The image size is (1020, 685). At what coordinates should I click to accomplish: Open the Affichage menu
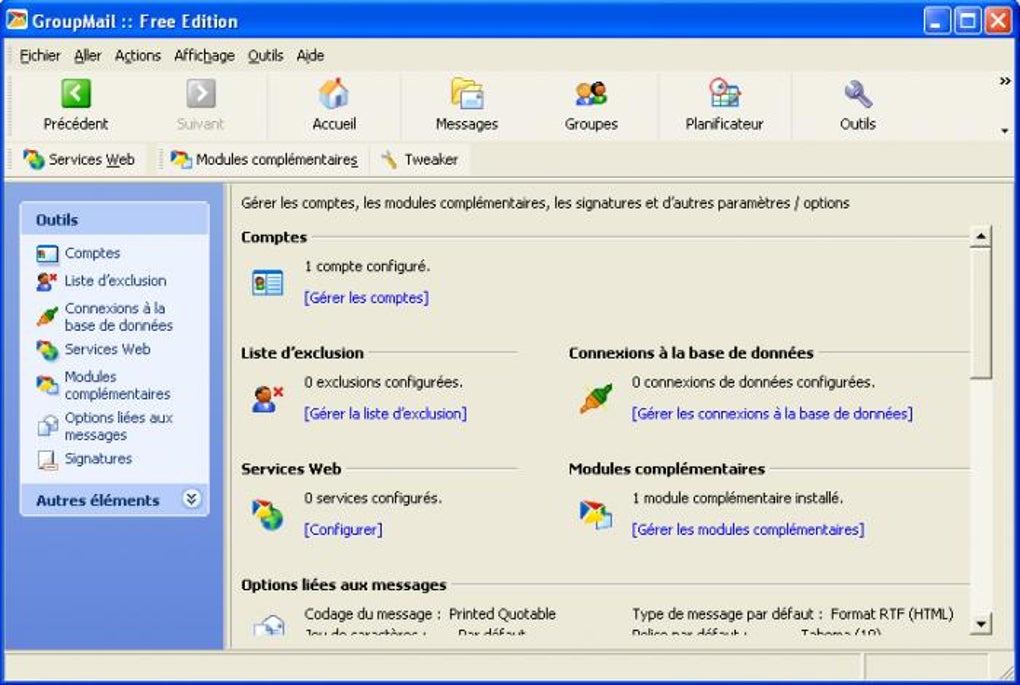[204, 56]
